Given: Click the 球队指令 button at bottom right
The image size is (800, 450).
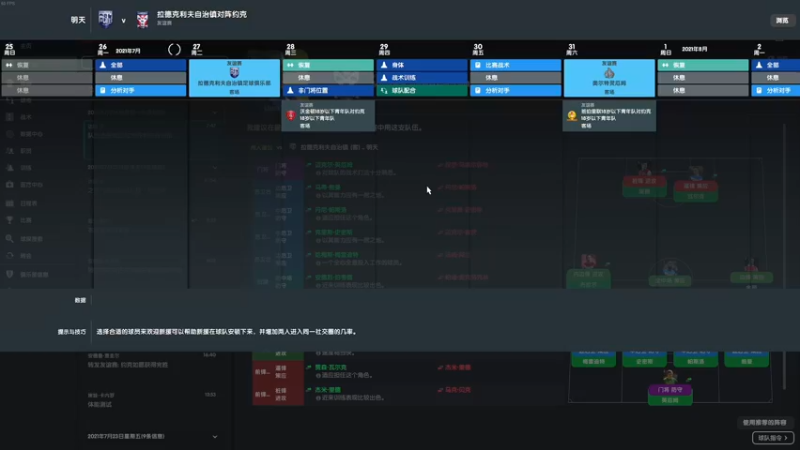Looking at the screenshot, I should 772,438.
